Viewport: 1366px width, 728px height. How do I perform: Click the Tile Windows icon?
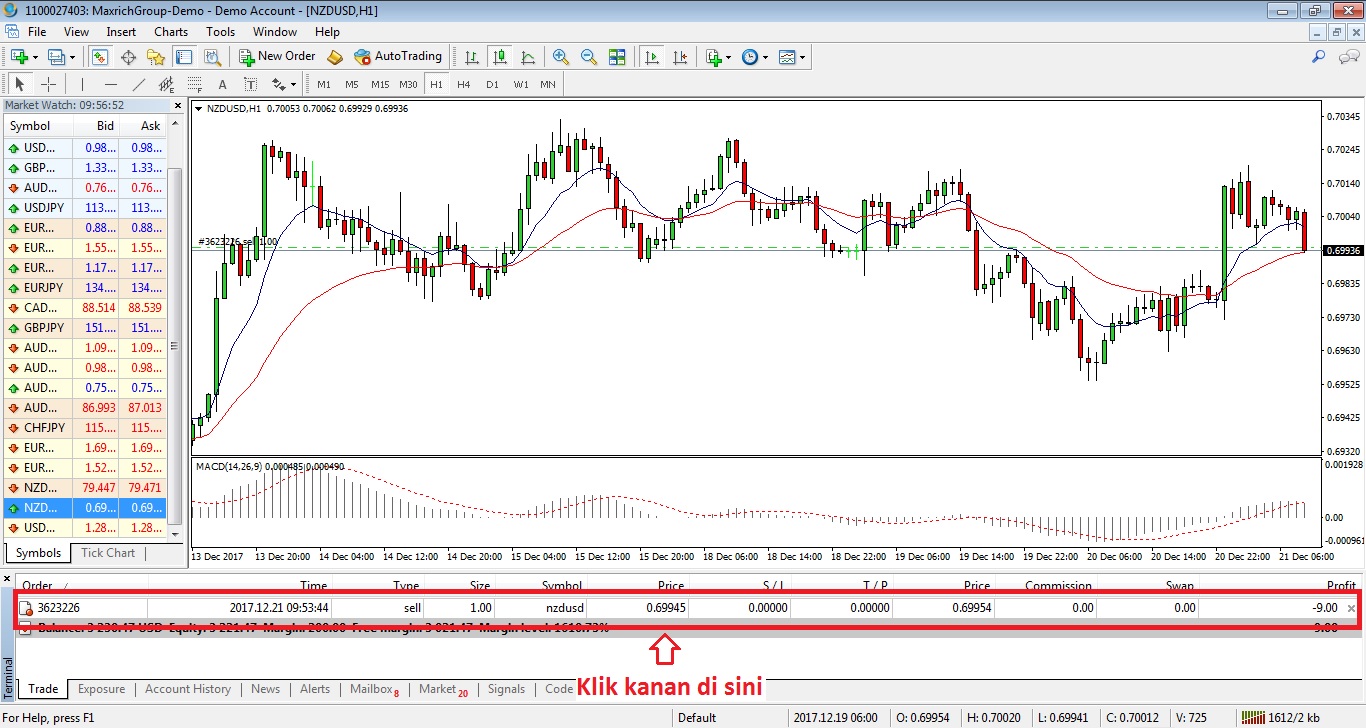click(x=617, y=57)
